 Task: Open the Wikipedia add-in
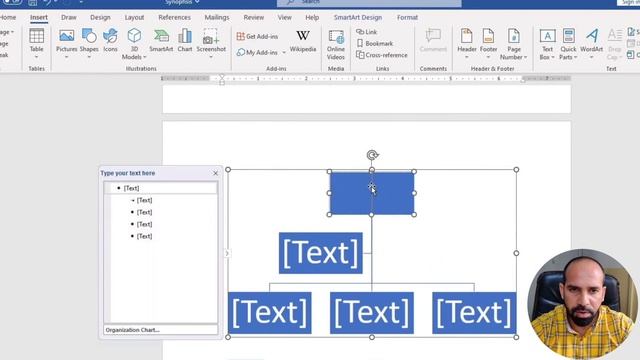pos(303,41)
